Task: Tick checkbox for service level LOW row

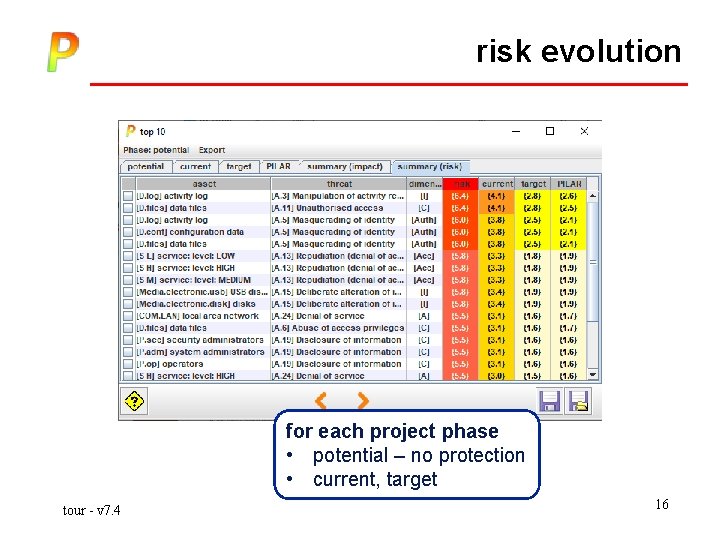Action: point(128,256)
